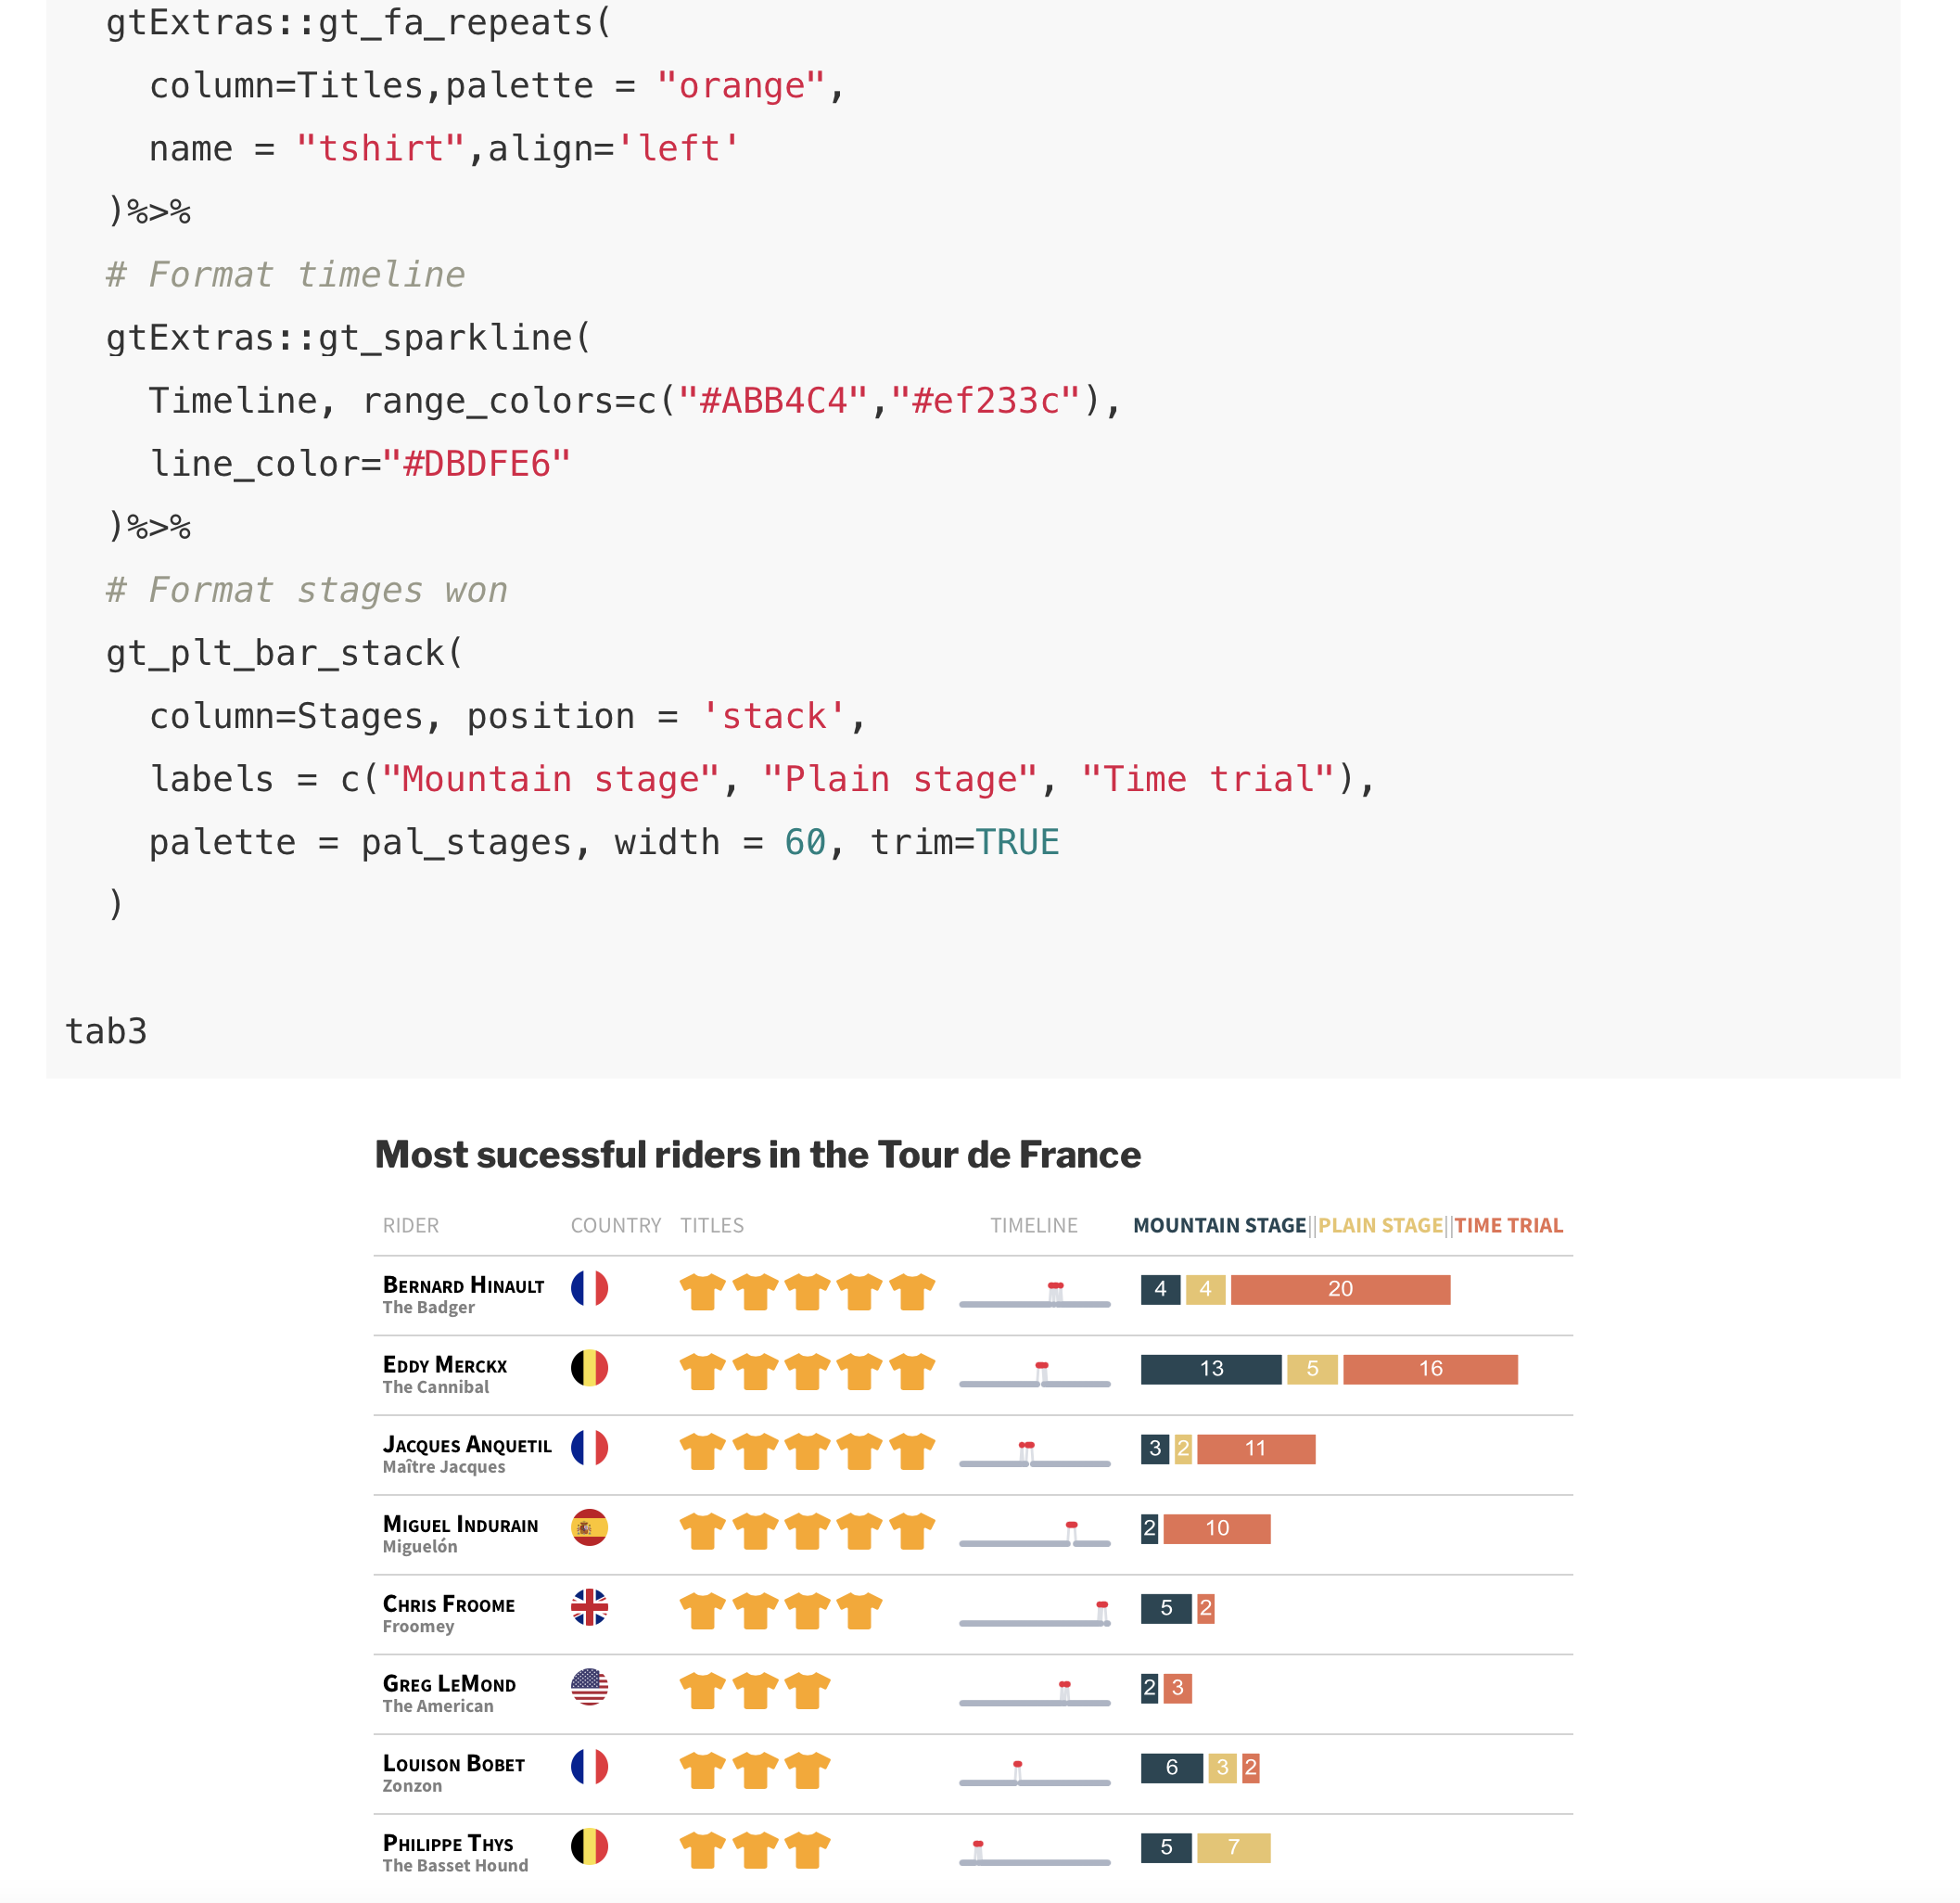The image size is (1960, 1903).
Task: Click the Belgian flag beside Philippe Thys
Action: tap(589, 1846)
